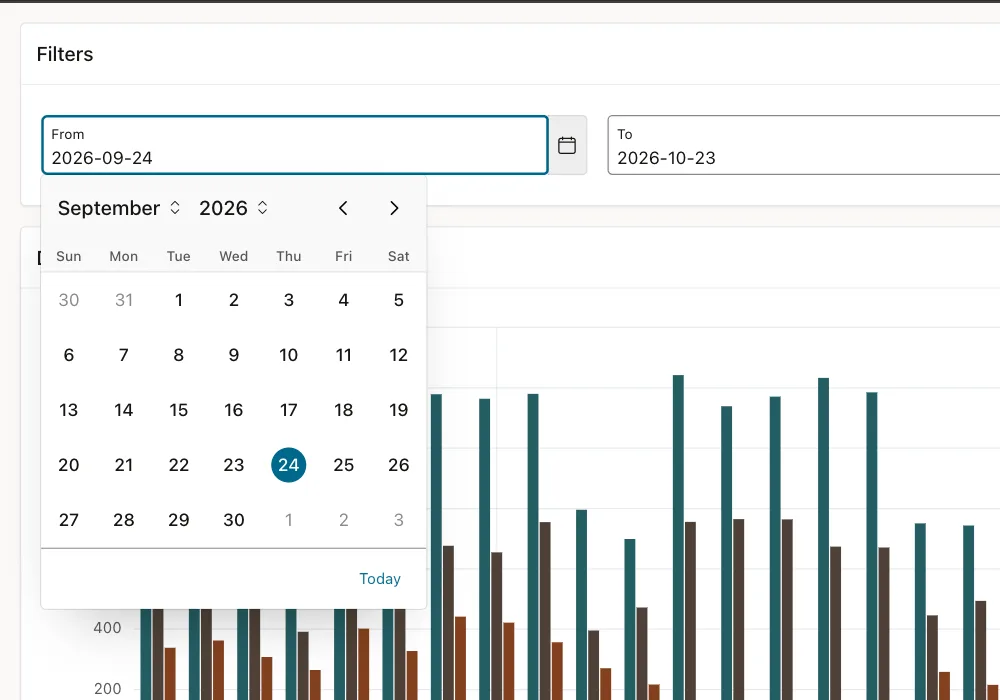Select September 23 in the calendar
Screen dimensions: 1000x700
coord(233,465)
